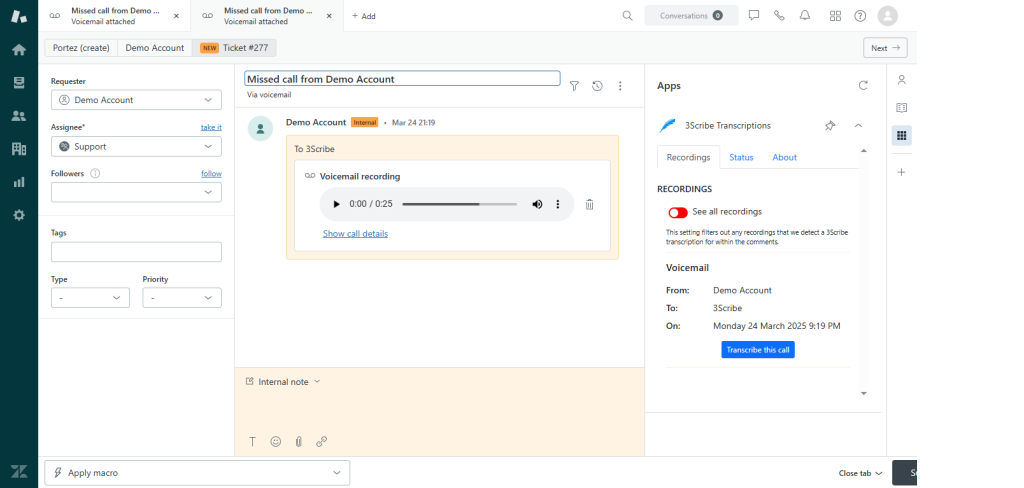Play the voicemail recording

pyautogui.click(x=336, y=204)
